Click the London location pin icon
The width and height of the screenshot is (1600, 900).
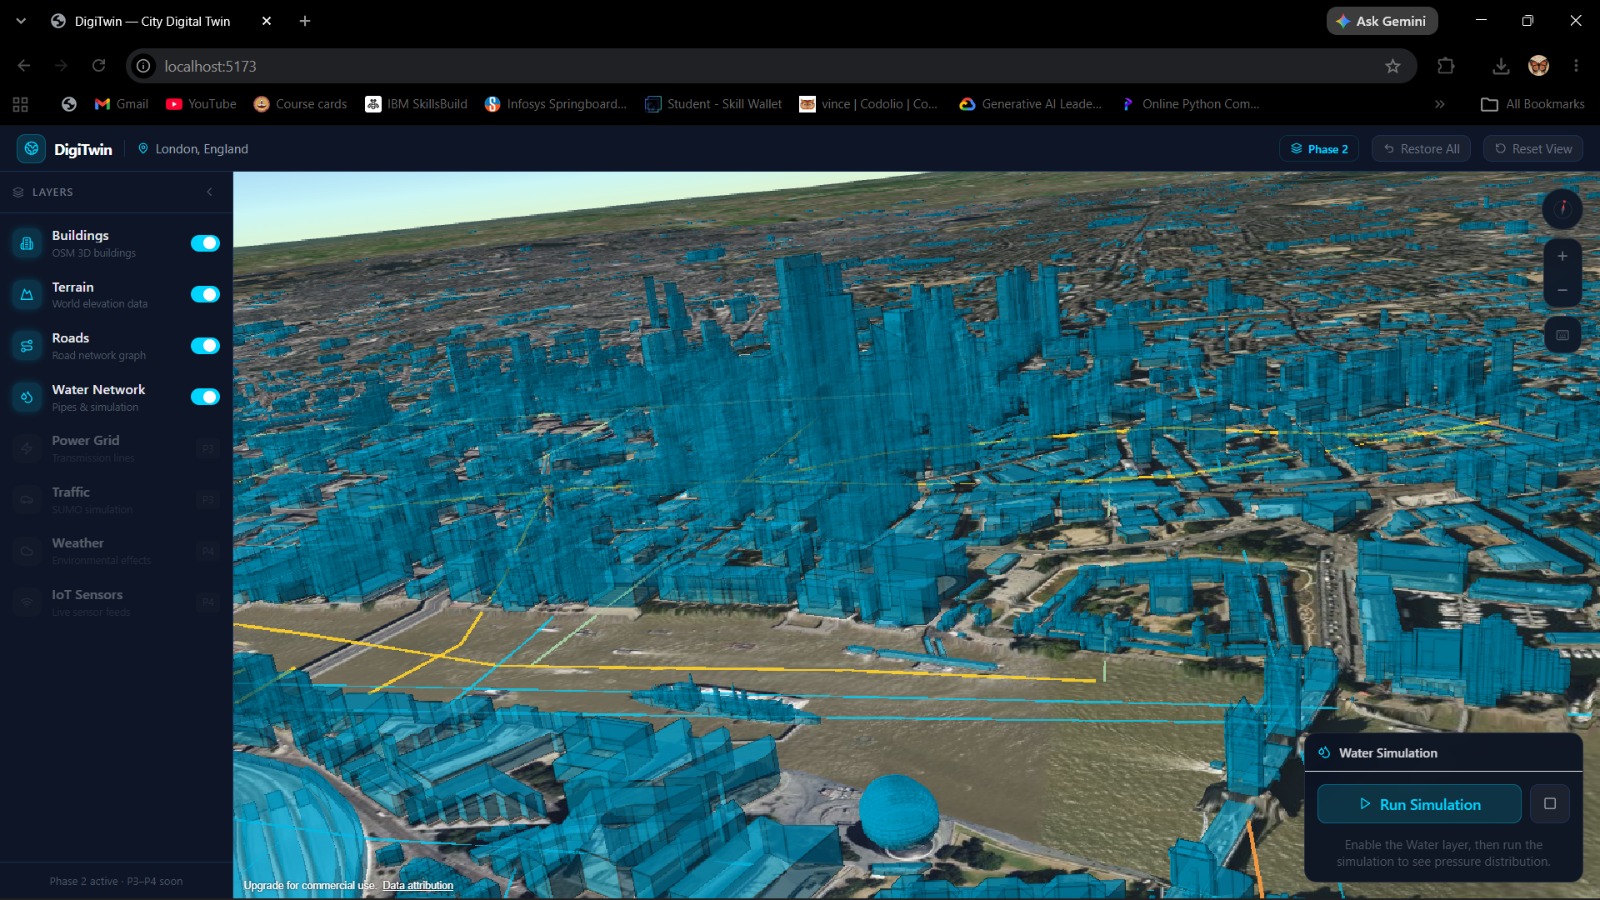click(143, 149)
